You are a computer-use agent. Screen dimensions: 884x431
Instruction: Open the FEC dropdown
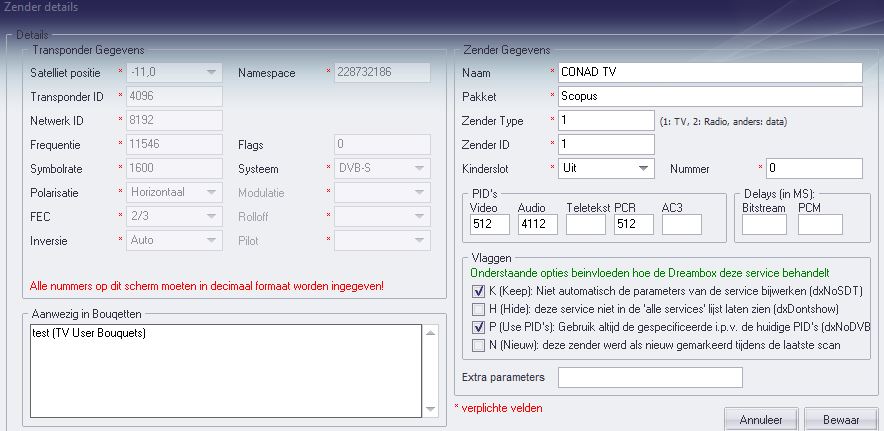211,216
